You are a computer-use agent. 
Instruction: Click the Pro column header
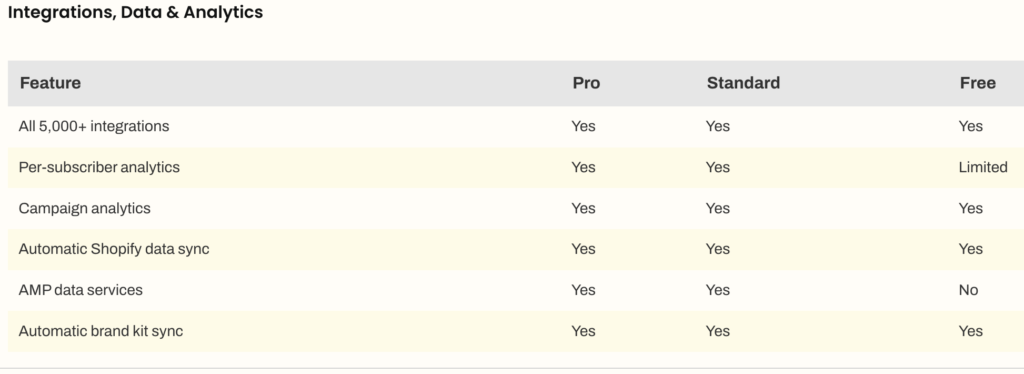click(586, 83)
